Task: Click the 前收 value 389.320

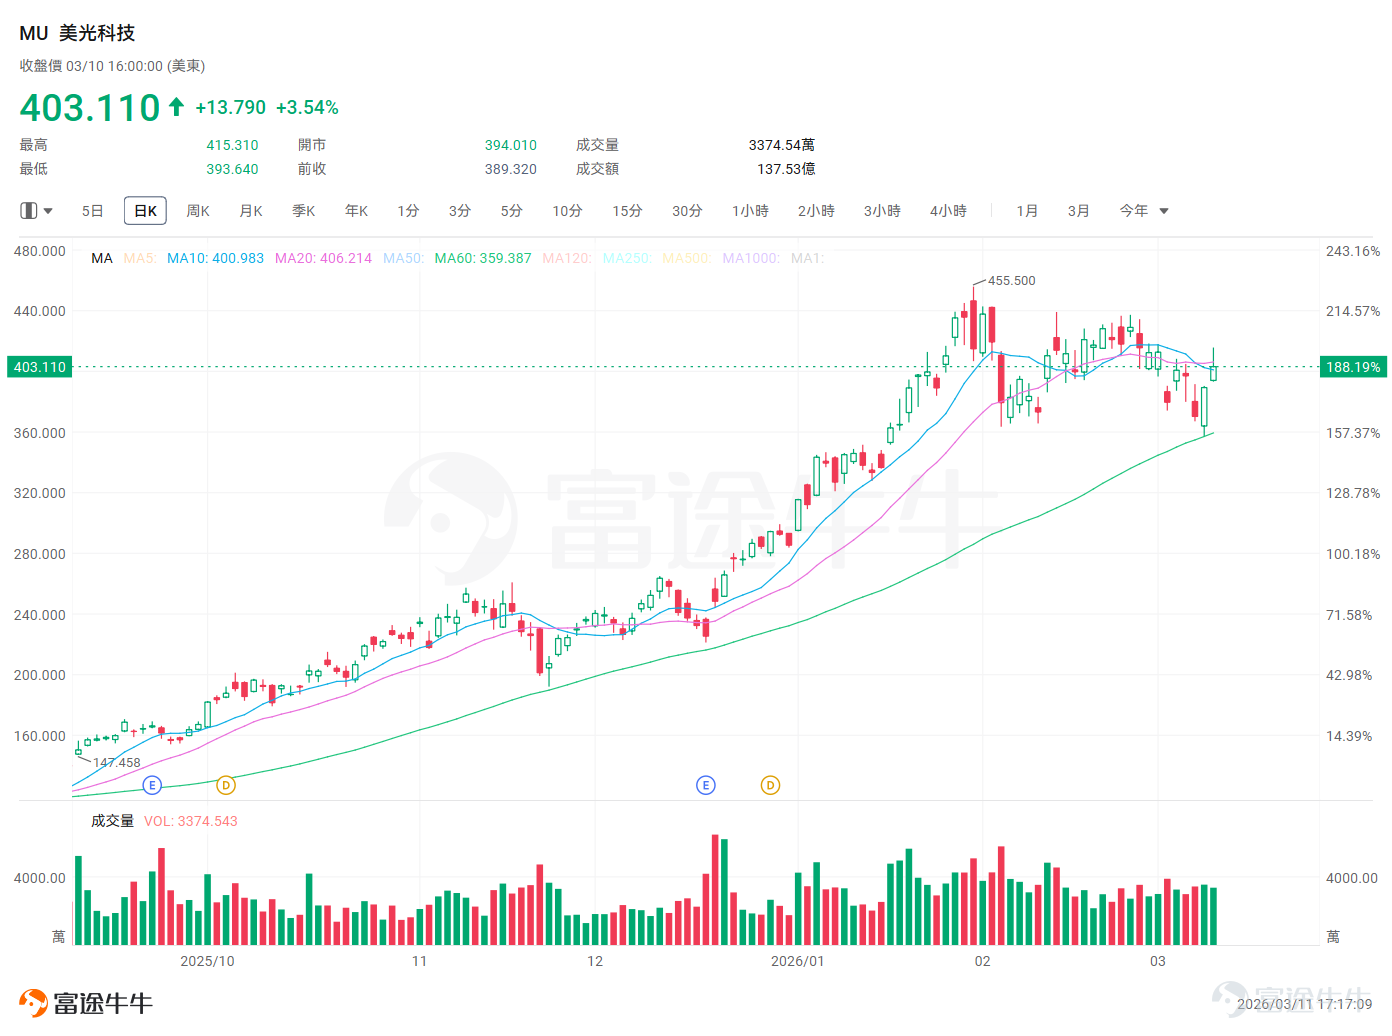Action: click(511, 169)
